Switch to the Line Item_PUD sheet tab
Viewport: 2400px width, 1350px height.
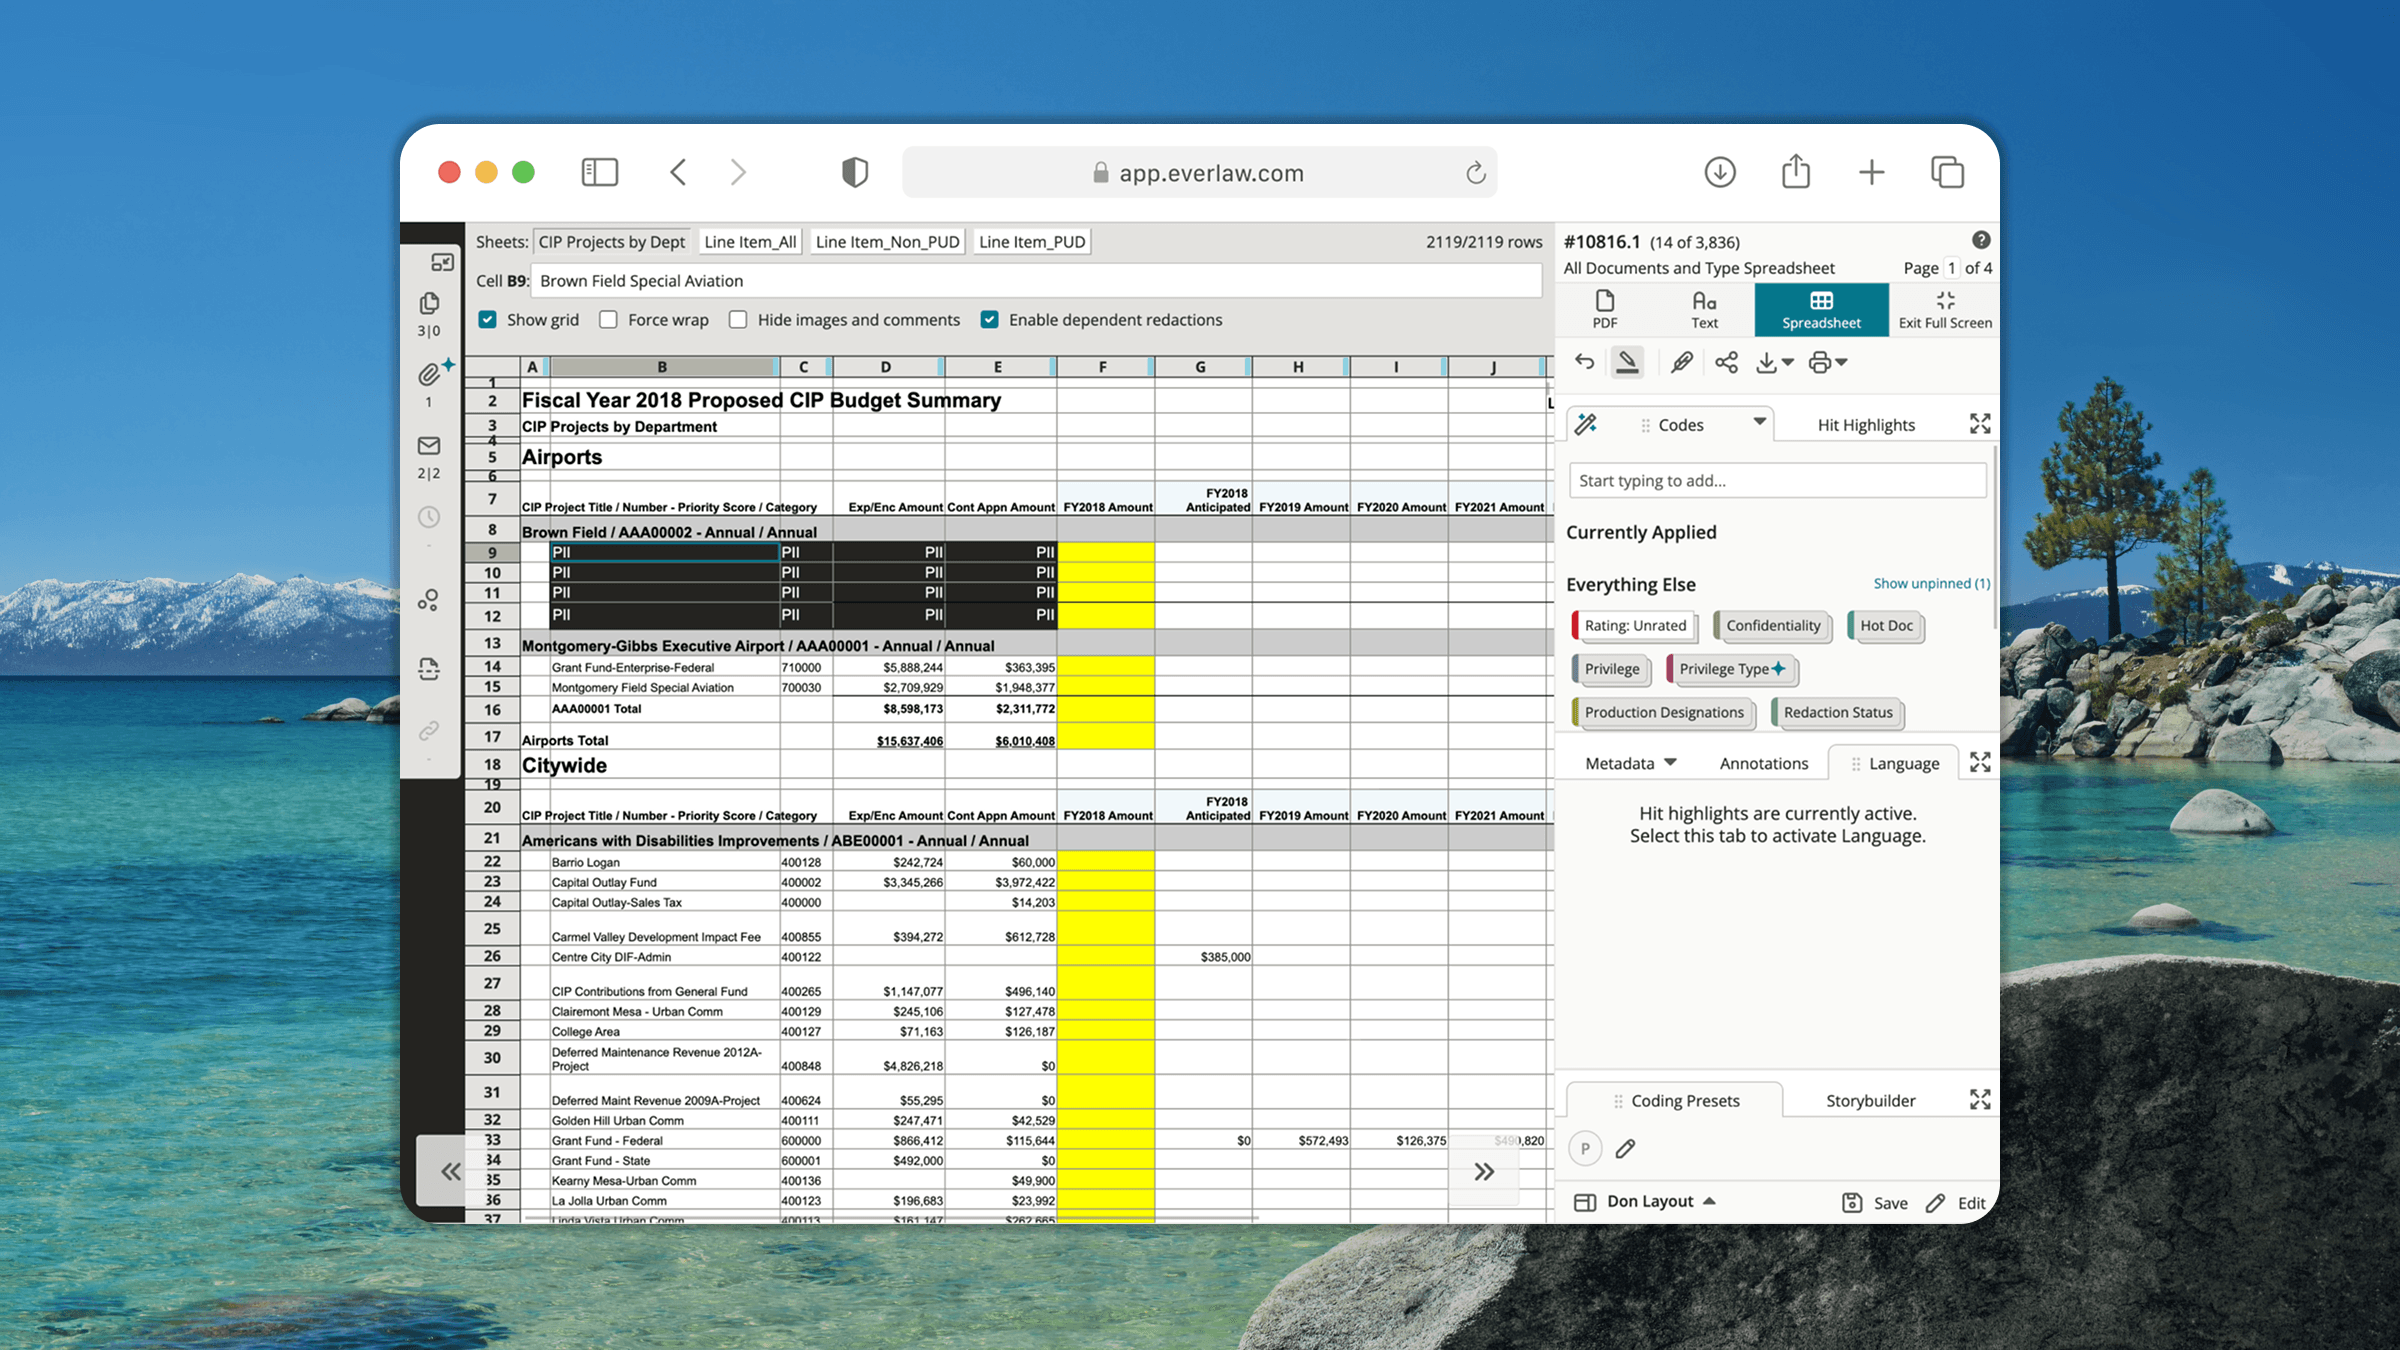1030,241
